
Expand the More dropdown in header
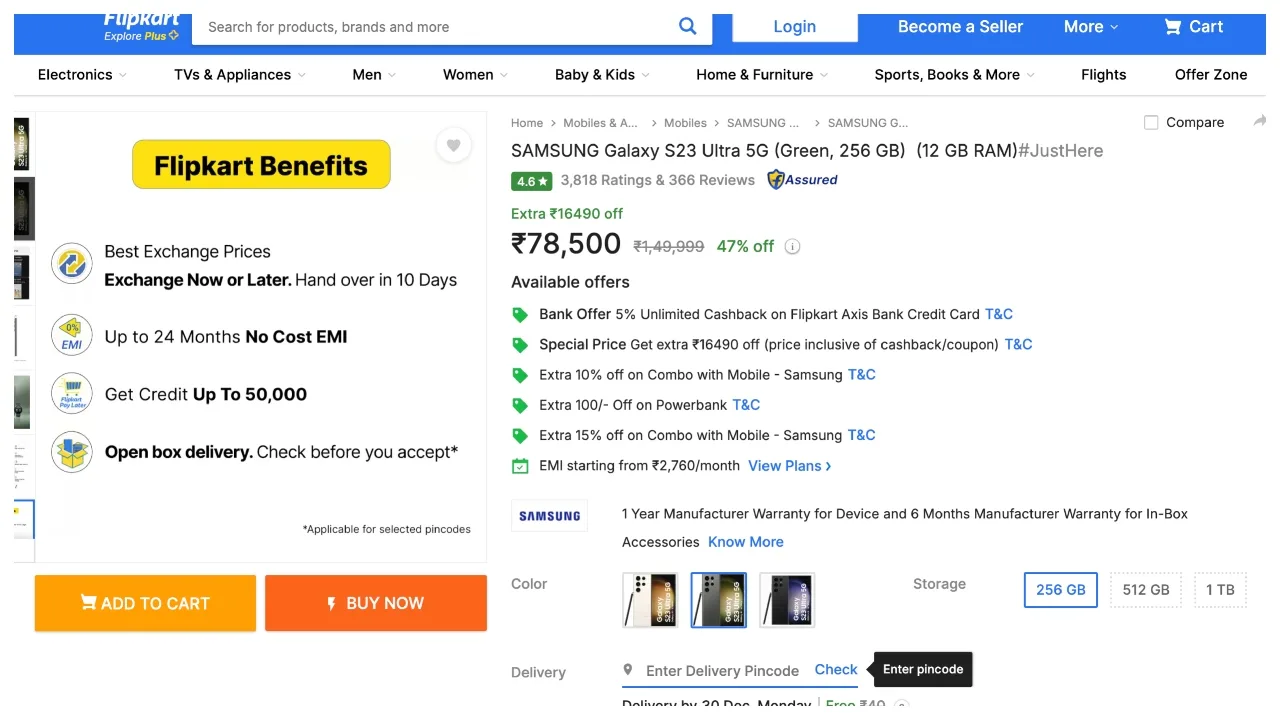point(1091,27)
